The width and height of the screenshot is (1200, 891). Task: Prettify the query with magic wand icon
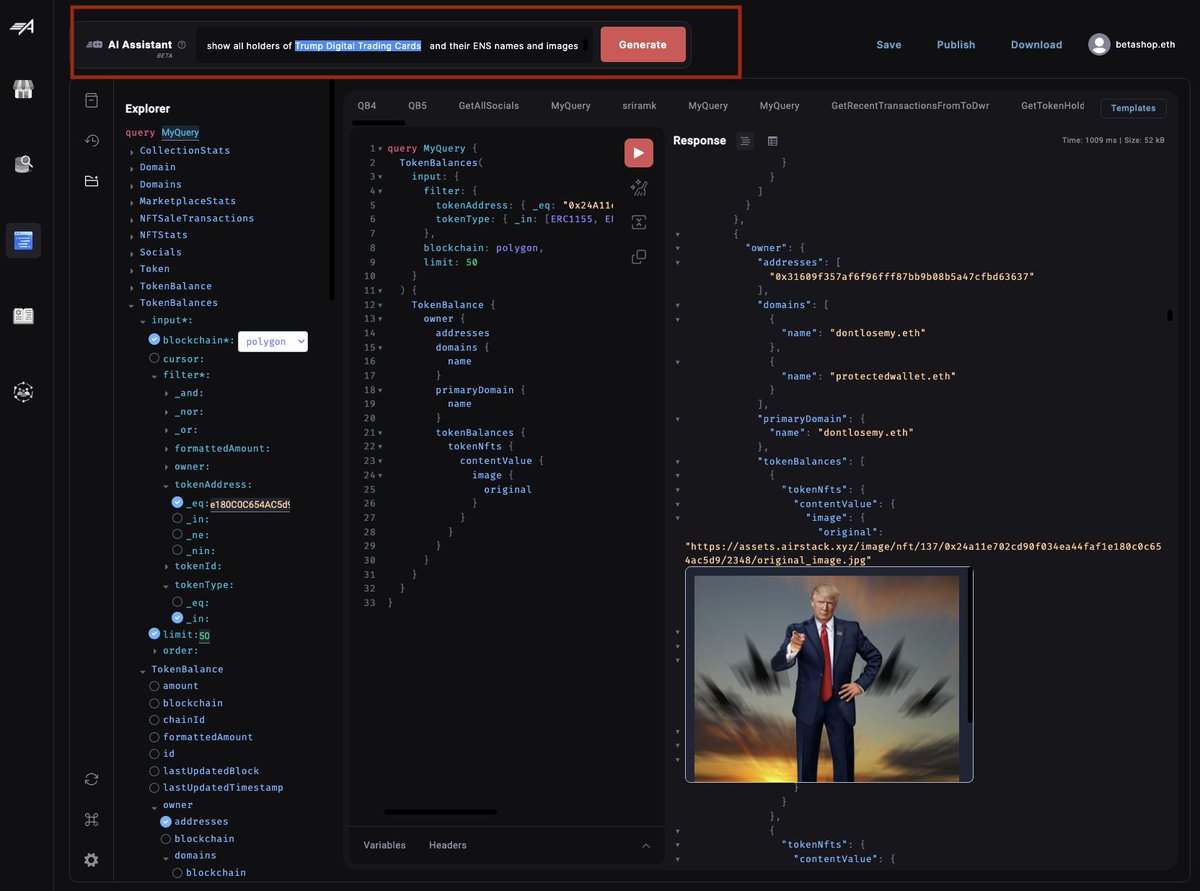click(x=639, y=188)
